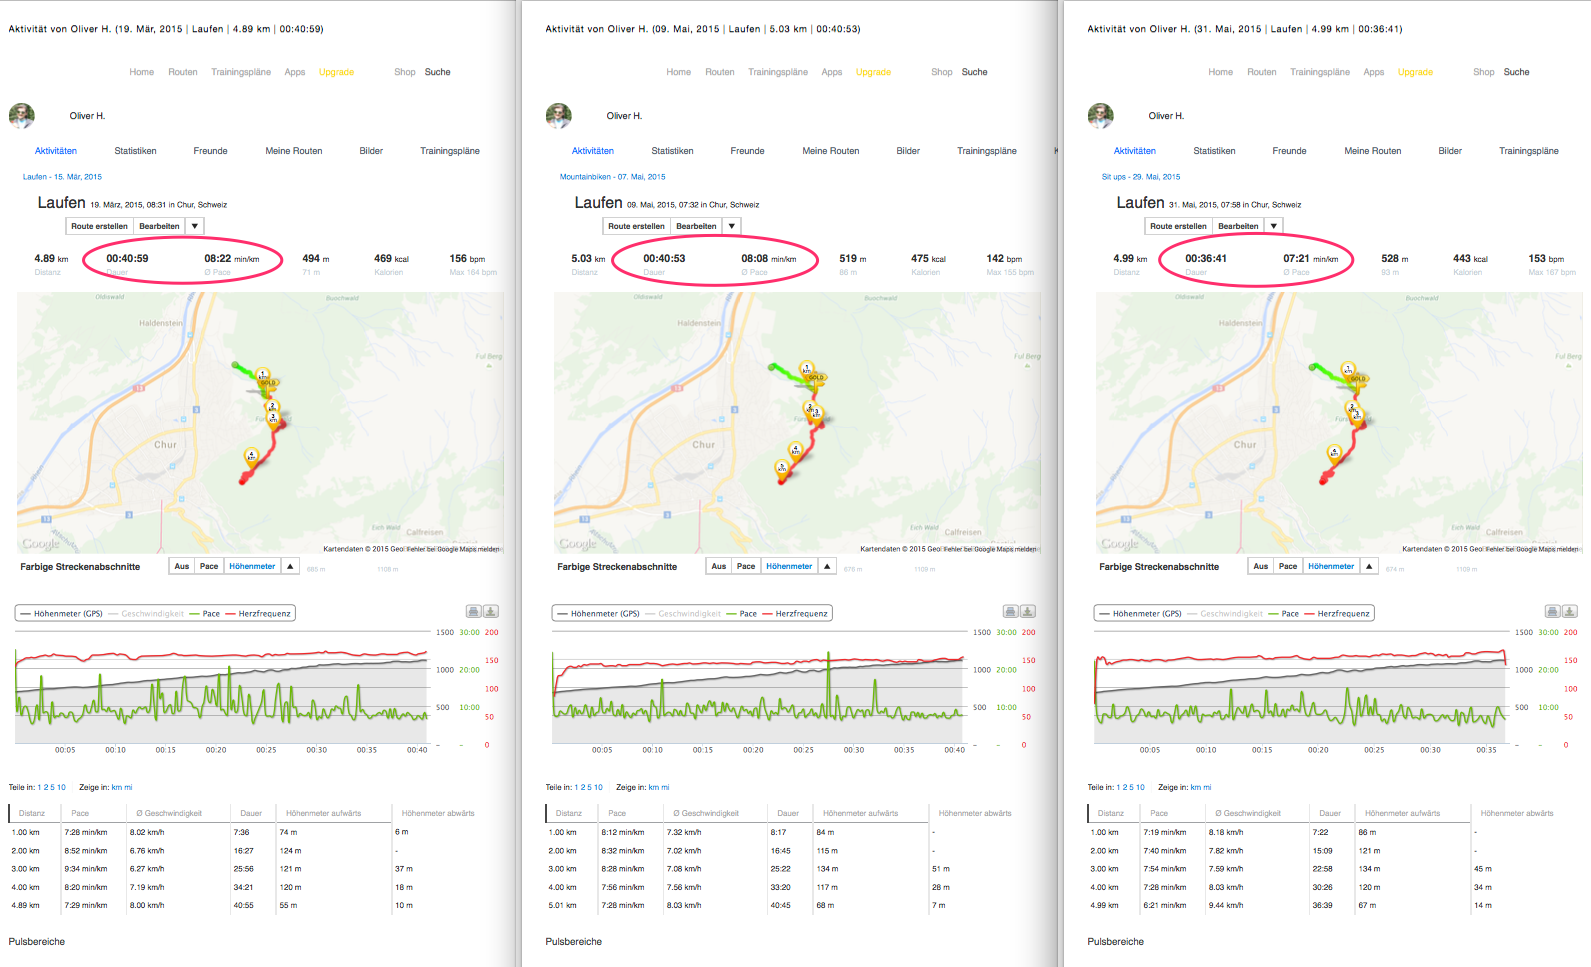The image size is (1591, 967).
Task: Print the chart in the left activity panel
Action: click(473, 611)
